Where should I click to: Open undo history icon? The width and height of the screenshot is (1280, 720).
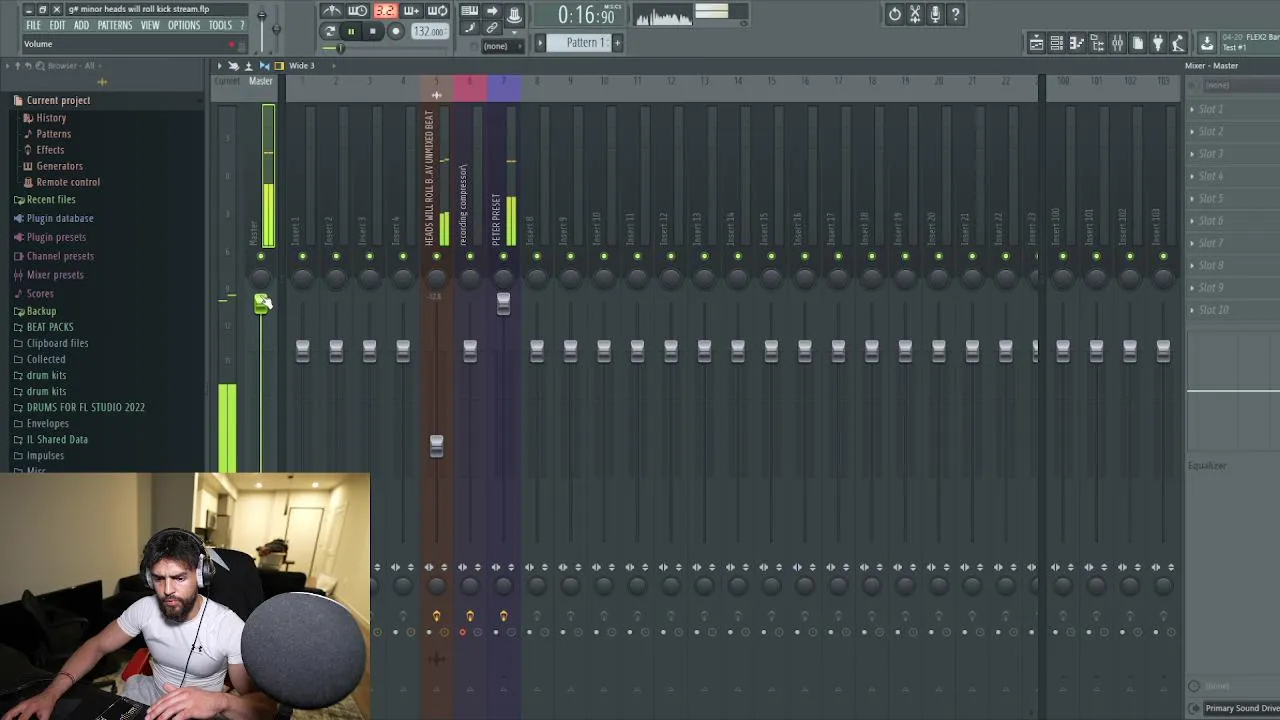895,14
